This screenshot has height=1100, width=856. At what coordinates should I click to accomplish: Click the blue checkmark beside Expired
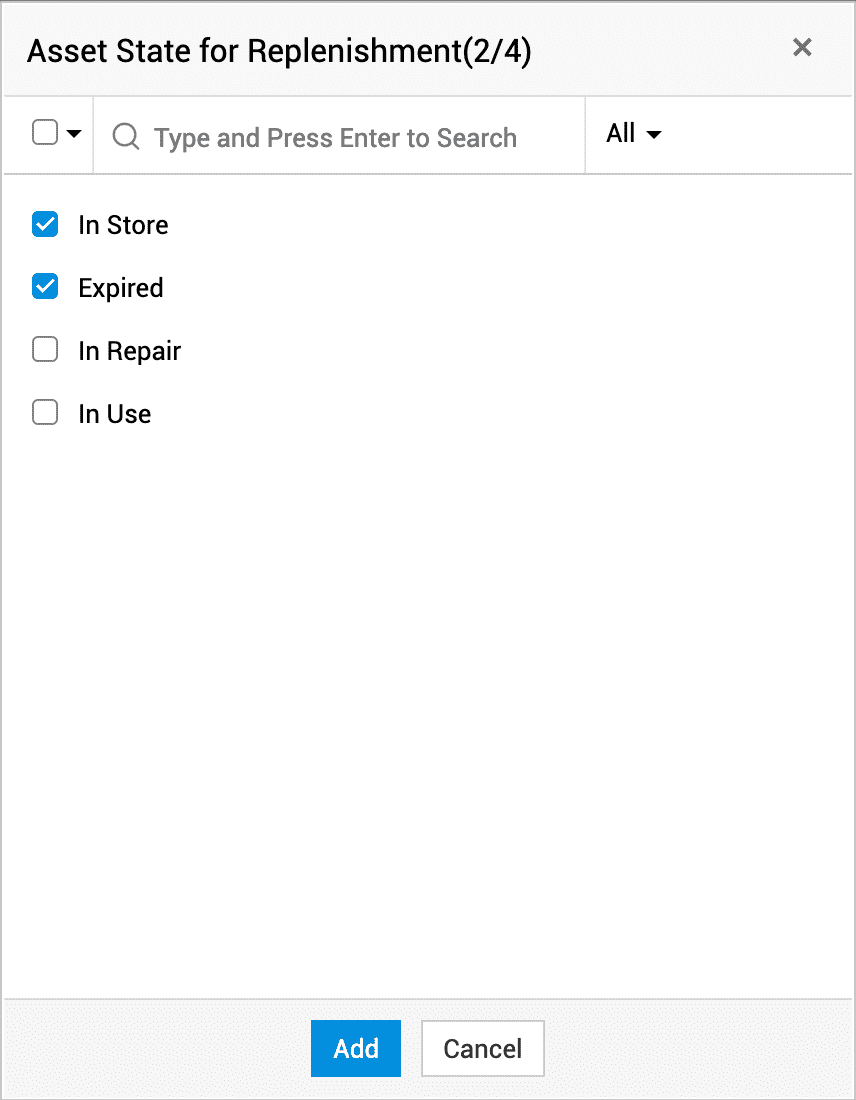(45, 288)
